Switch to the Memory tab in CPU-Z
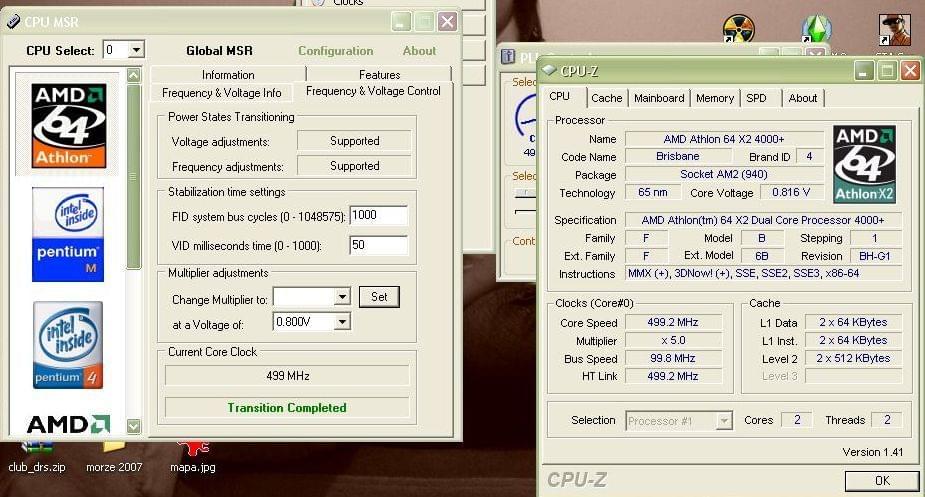925x497 pixels. [714, 98]
